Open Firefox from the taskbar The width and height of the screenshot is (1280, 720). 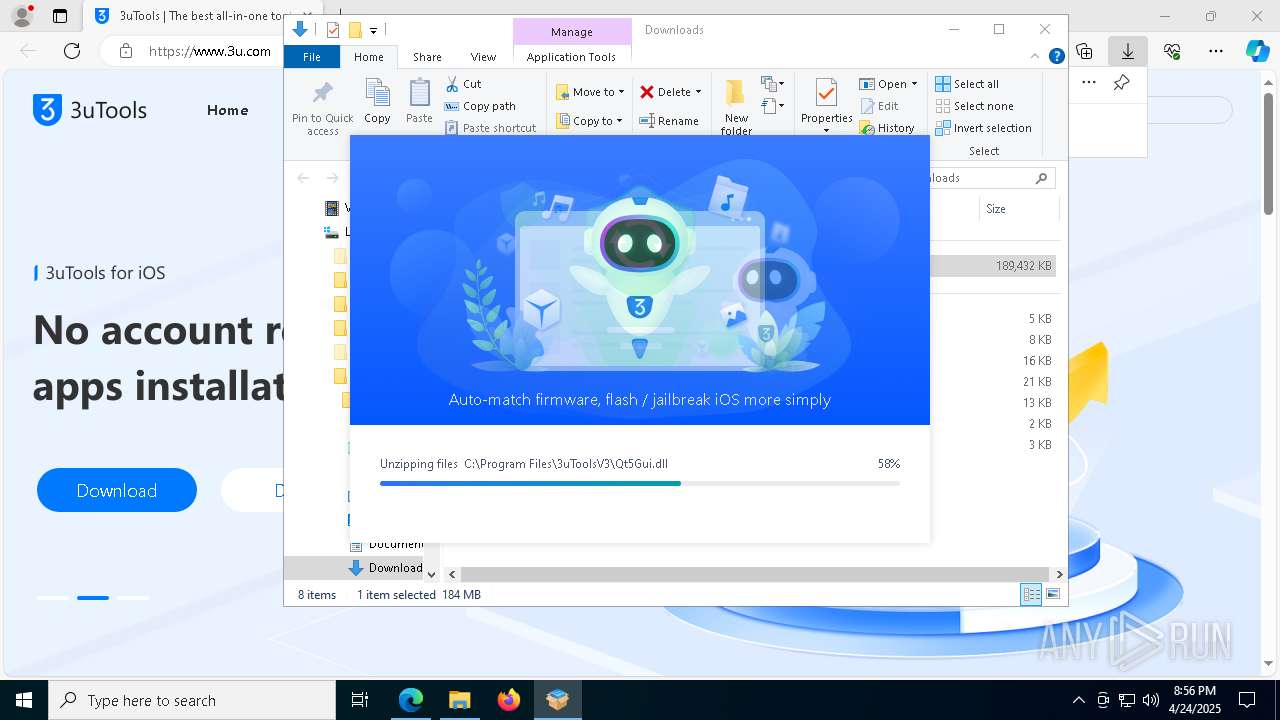click(x=509, y=700)
